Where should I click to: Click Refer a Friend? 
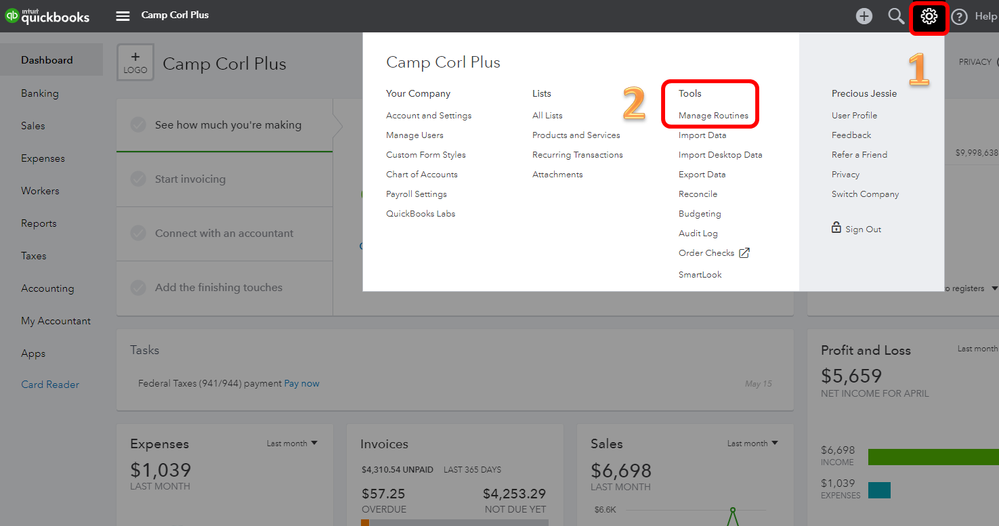[x=859, y=155]
